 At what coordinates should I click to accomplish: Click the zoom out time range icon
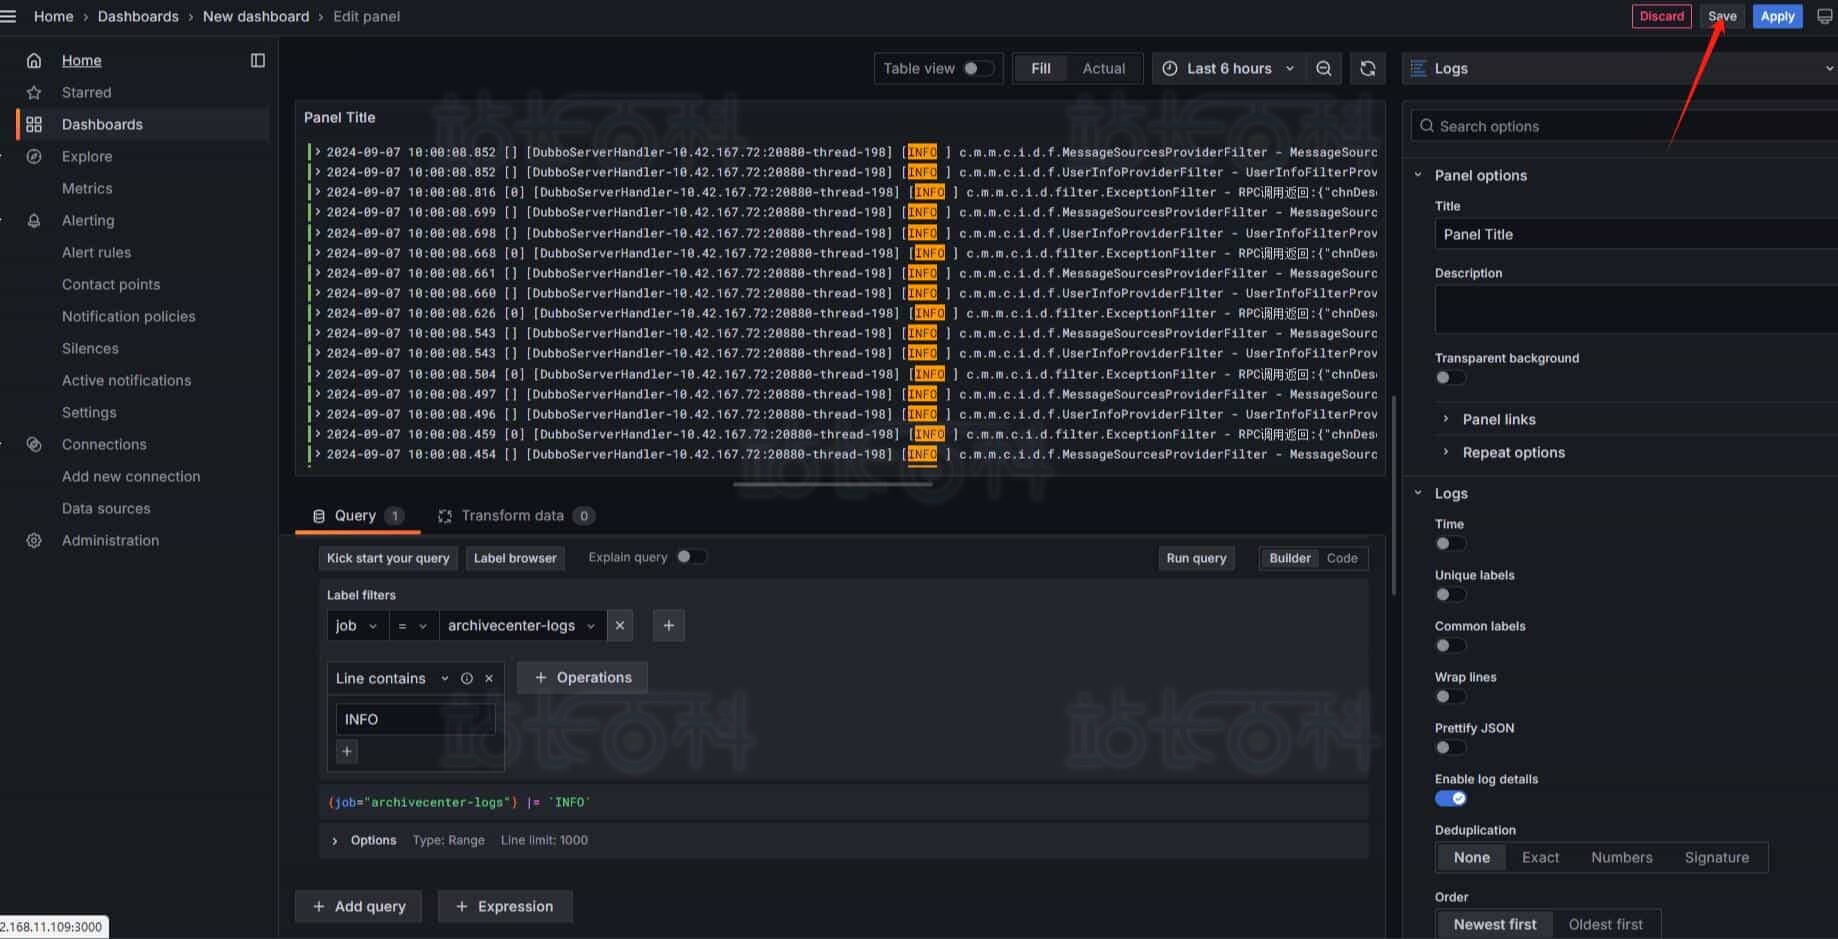(x=1323, y=68)
